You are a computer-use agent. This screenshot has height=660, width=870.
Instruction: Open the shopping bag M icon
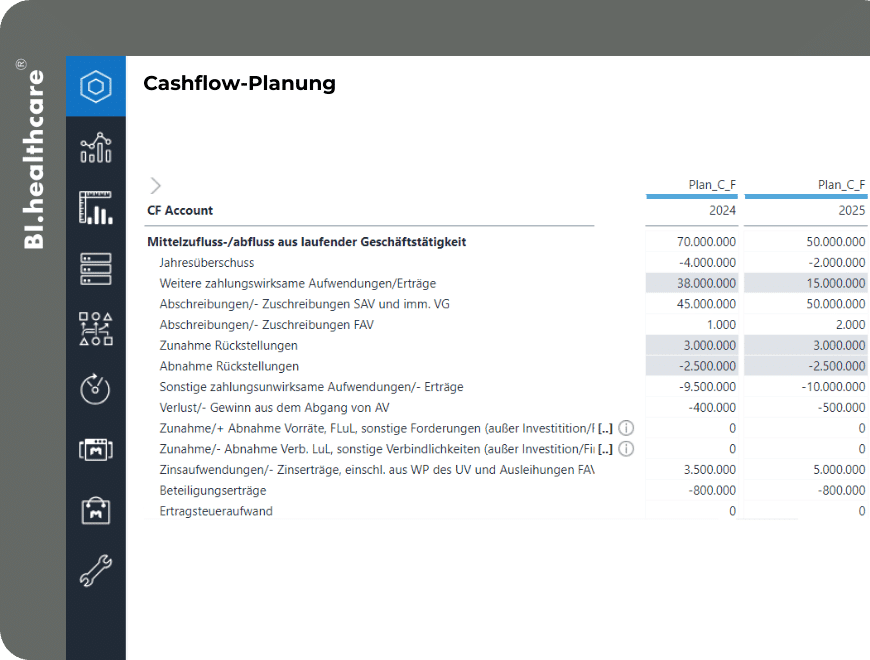96,510
